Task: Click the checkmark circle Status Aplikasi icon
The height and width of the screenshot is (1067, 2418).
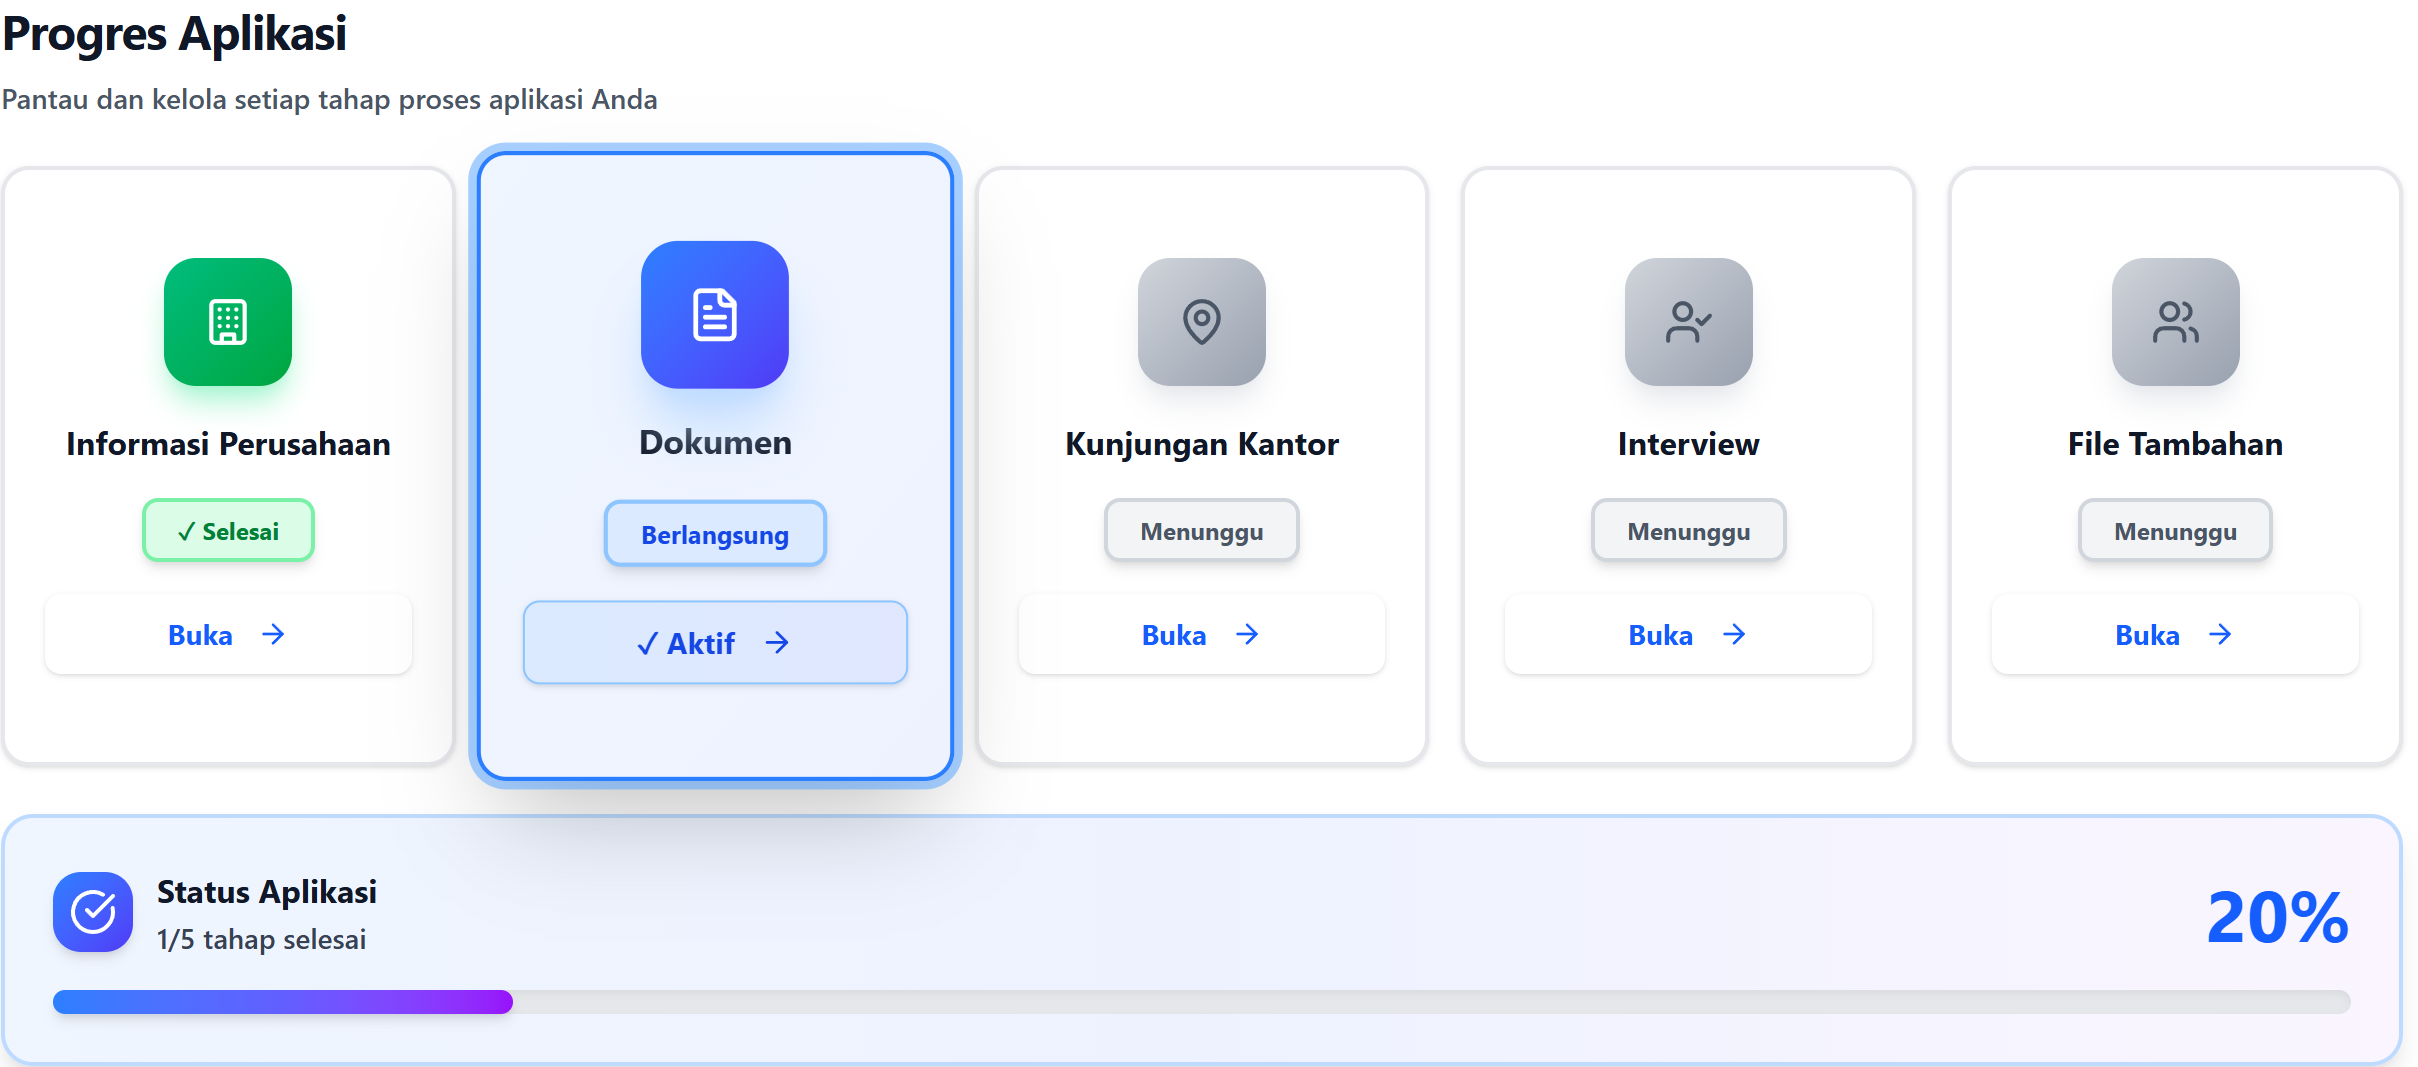Action: click(x=93, y=912)
